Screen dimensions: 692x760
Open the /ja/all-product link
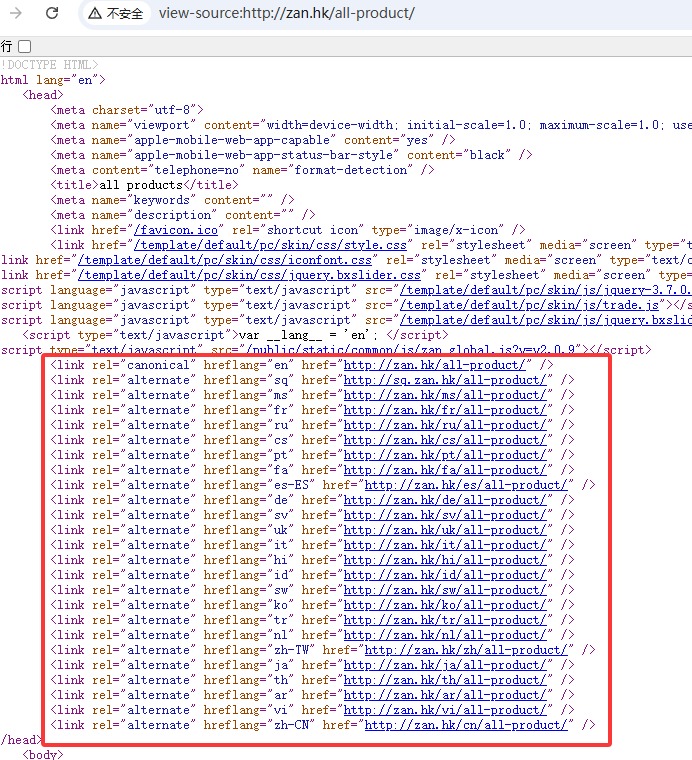[445, 665]
